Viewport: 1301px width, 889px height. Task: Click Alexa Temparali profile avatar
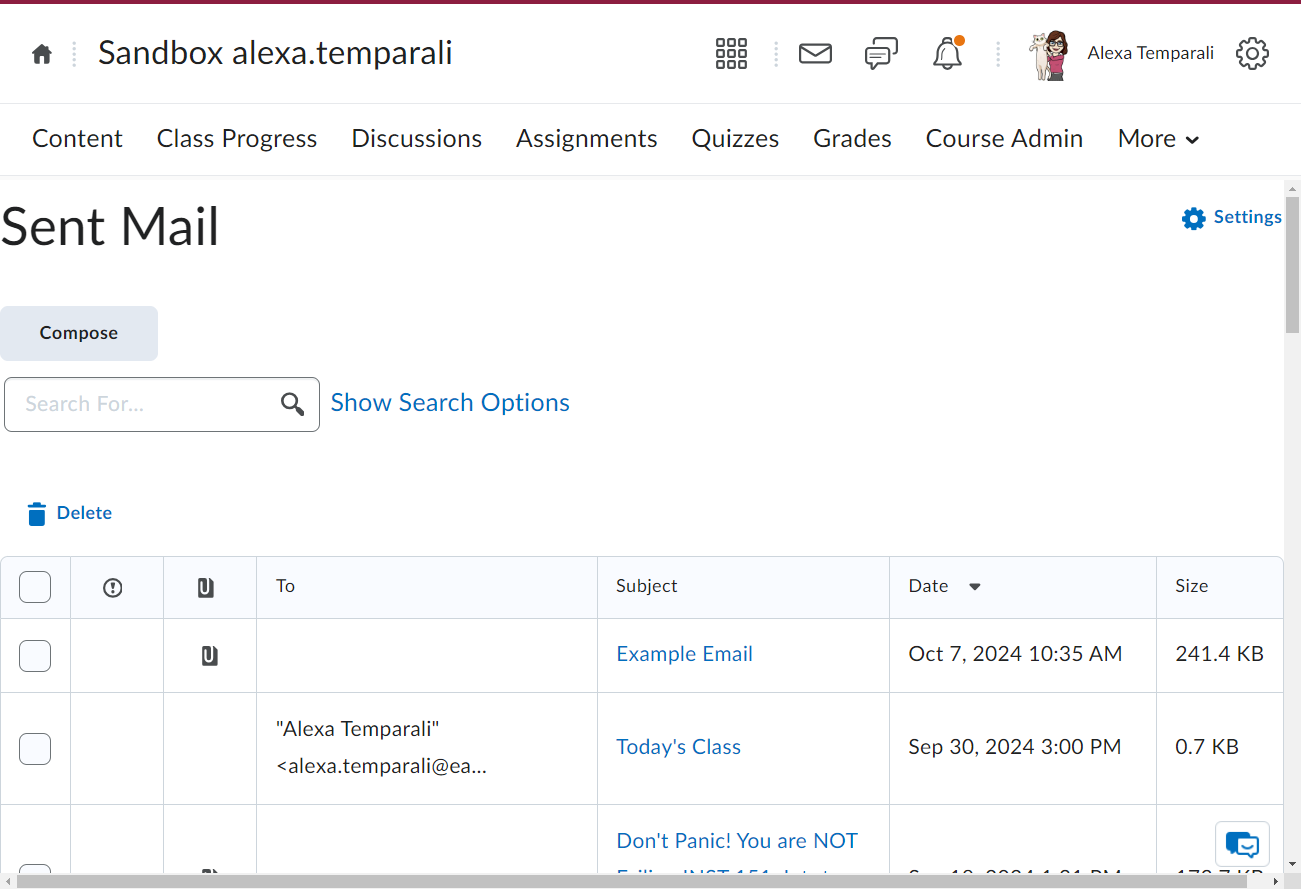(x=1049, y=55)
